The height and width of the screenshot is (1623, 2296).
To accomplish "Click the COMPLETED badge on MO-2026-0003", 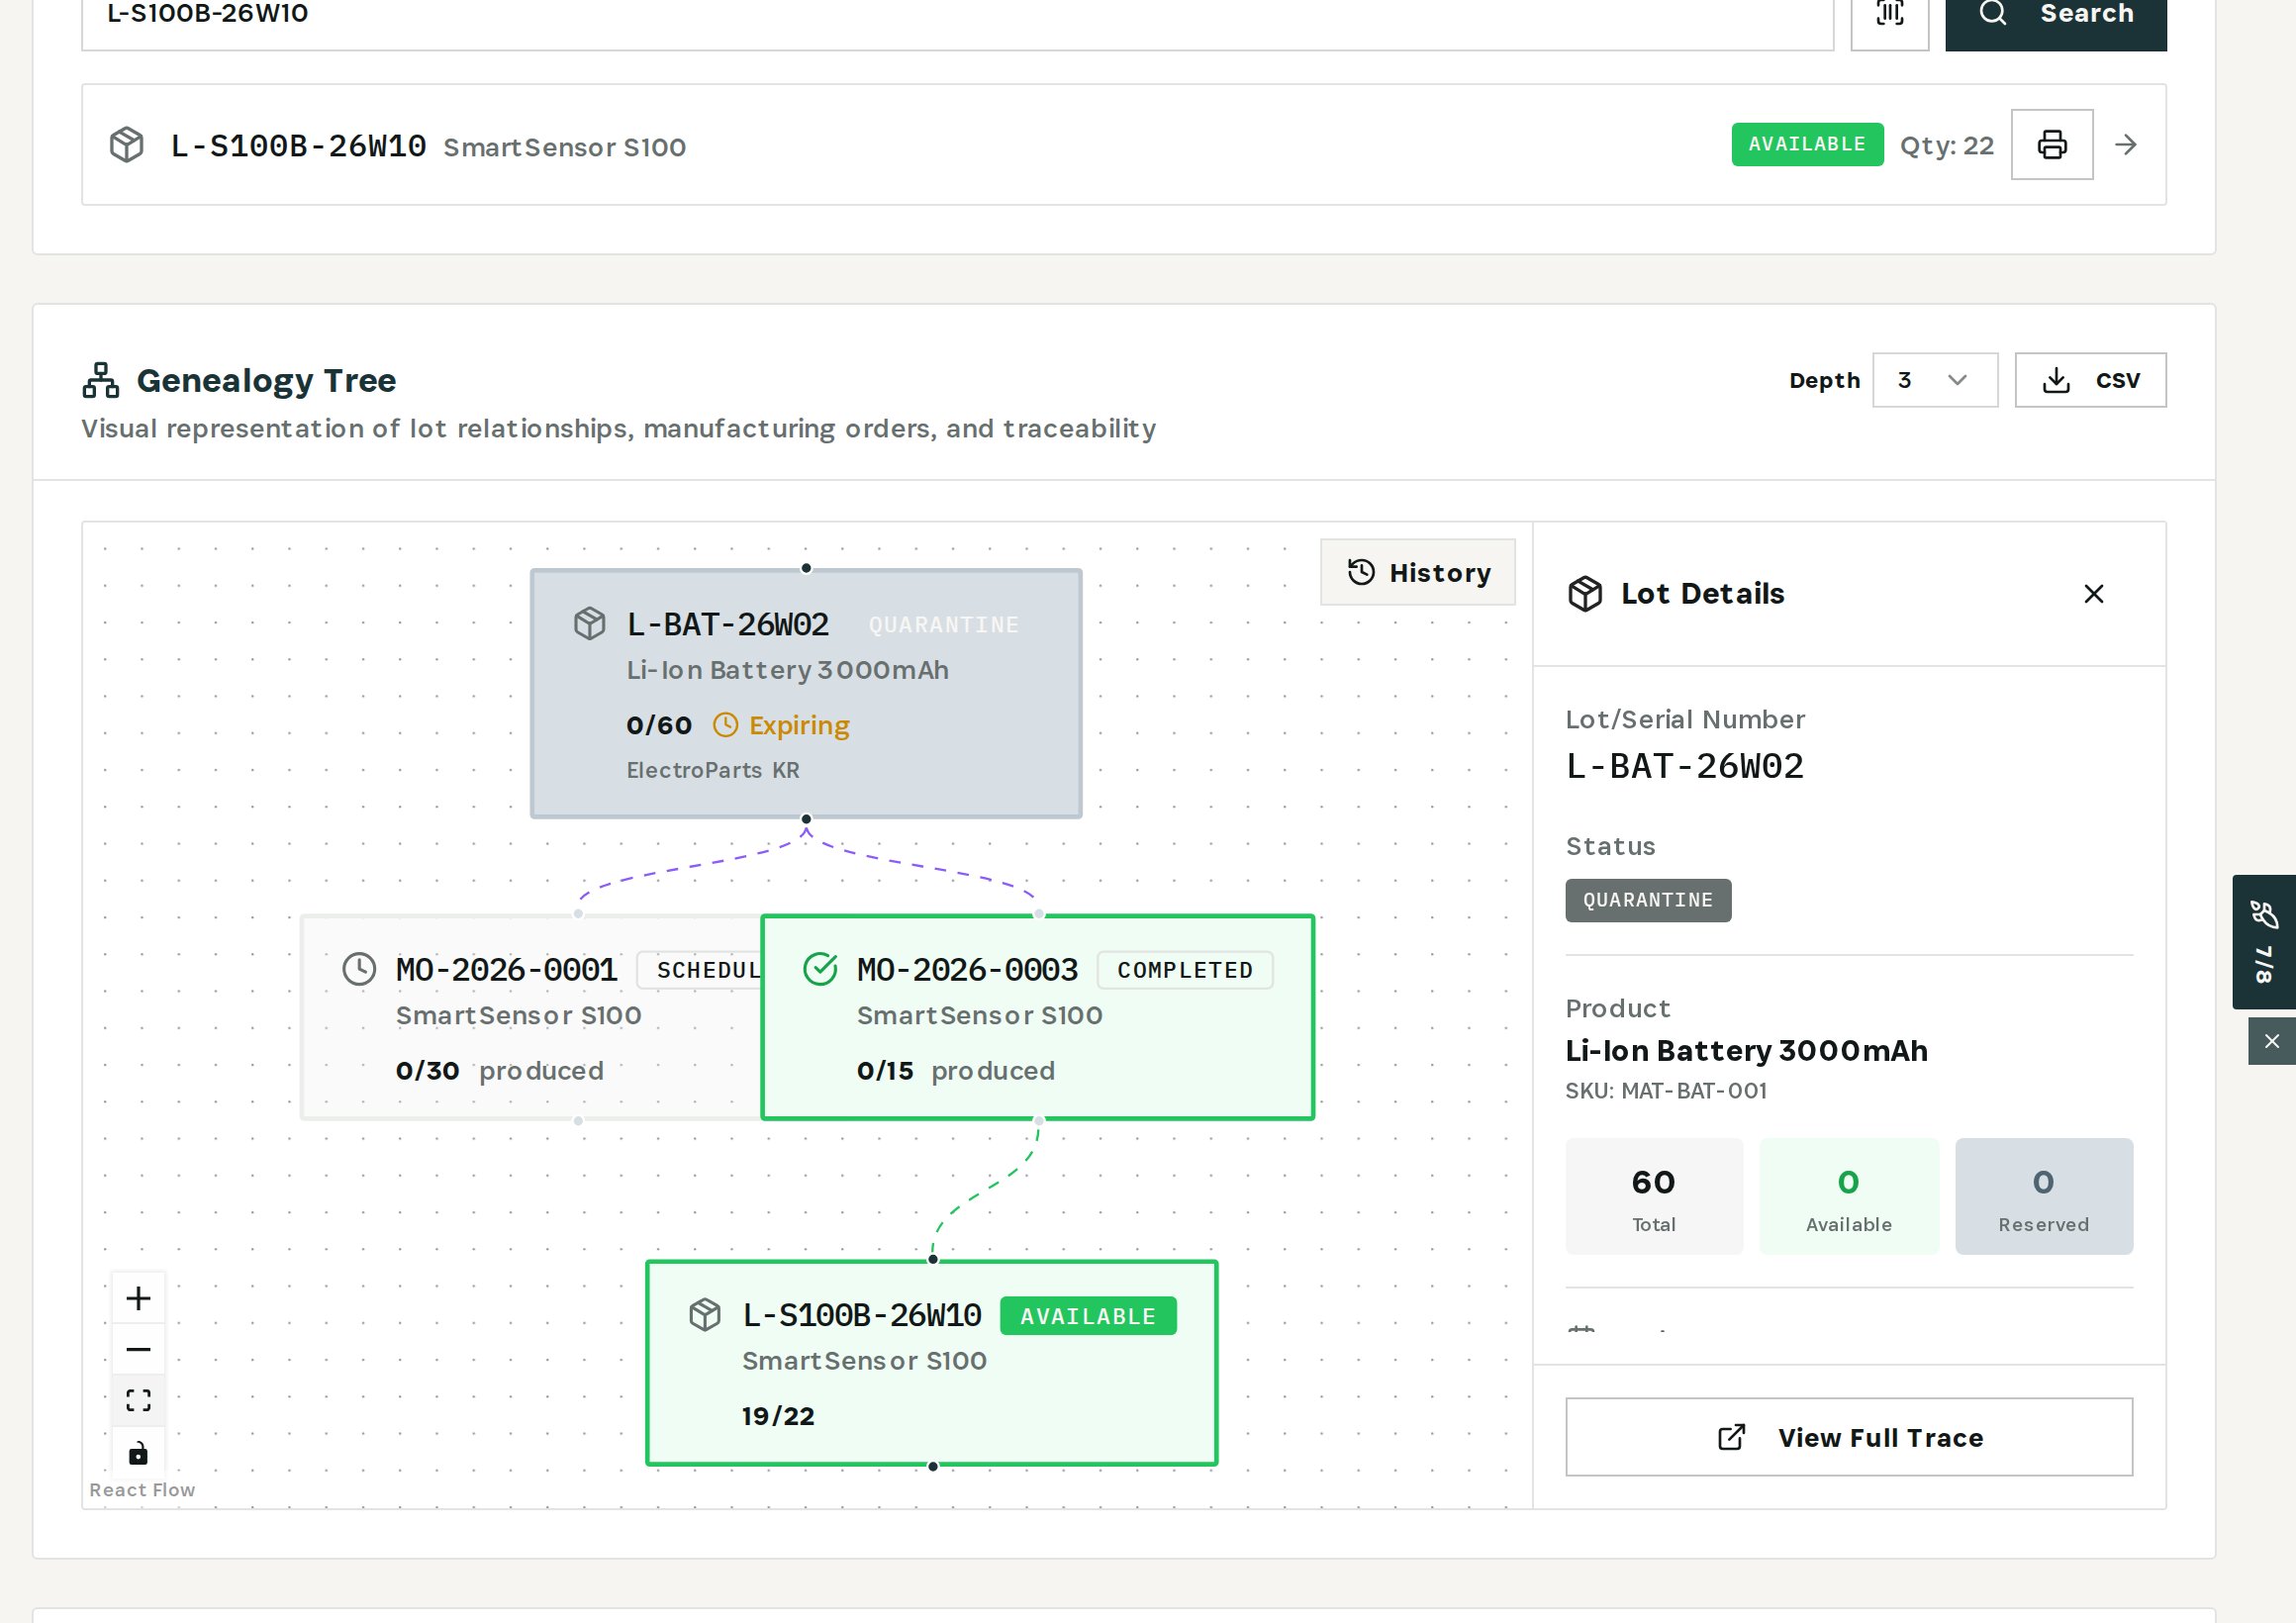I will point(1185,970).
